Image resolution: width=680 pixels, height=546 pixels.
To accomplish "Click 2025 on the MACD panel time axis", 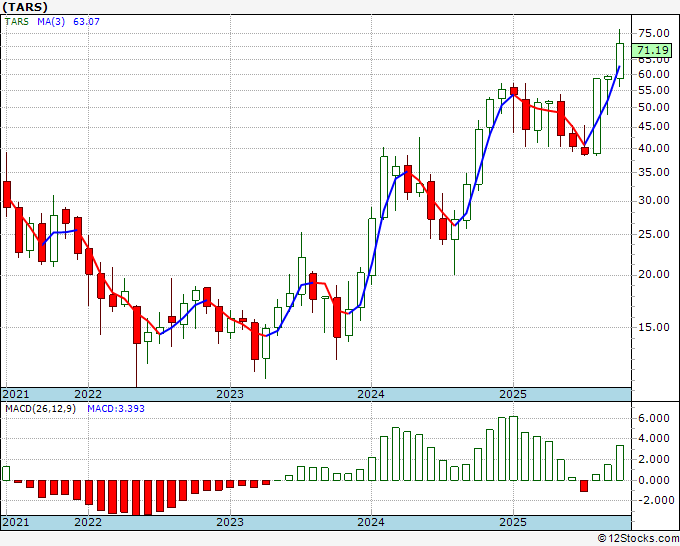I will (x=513, y=522).
